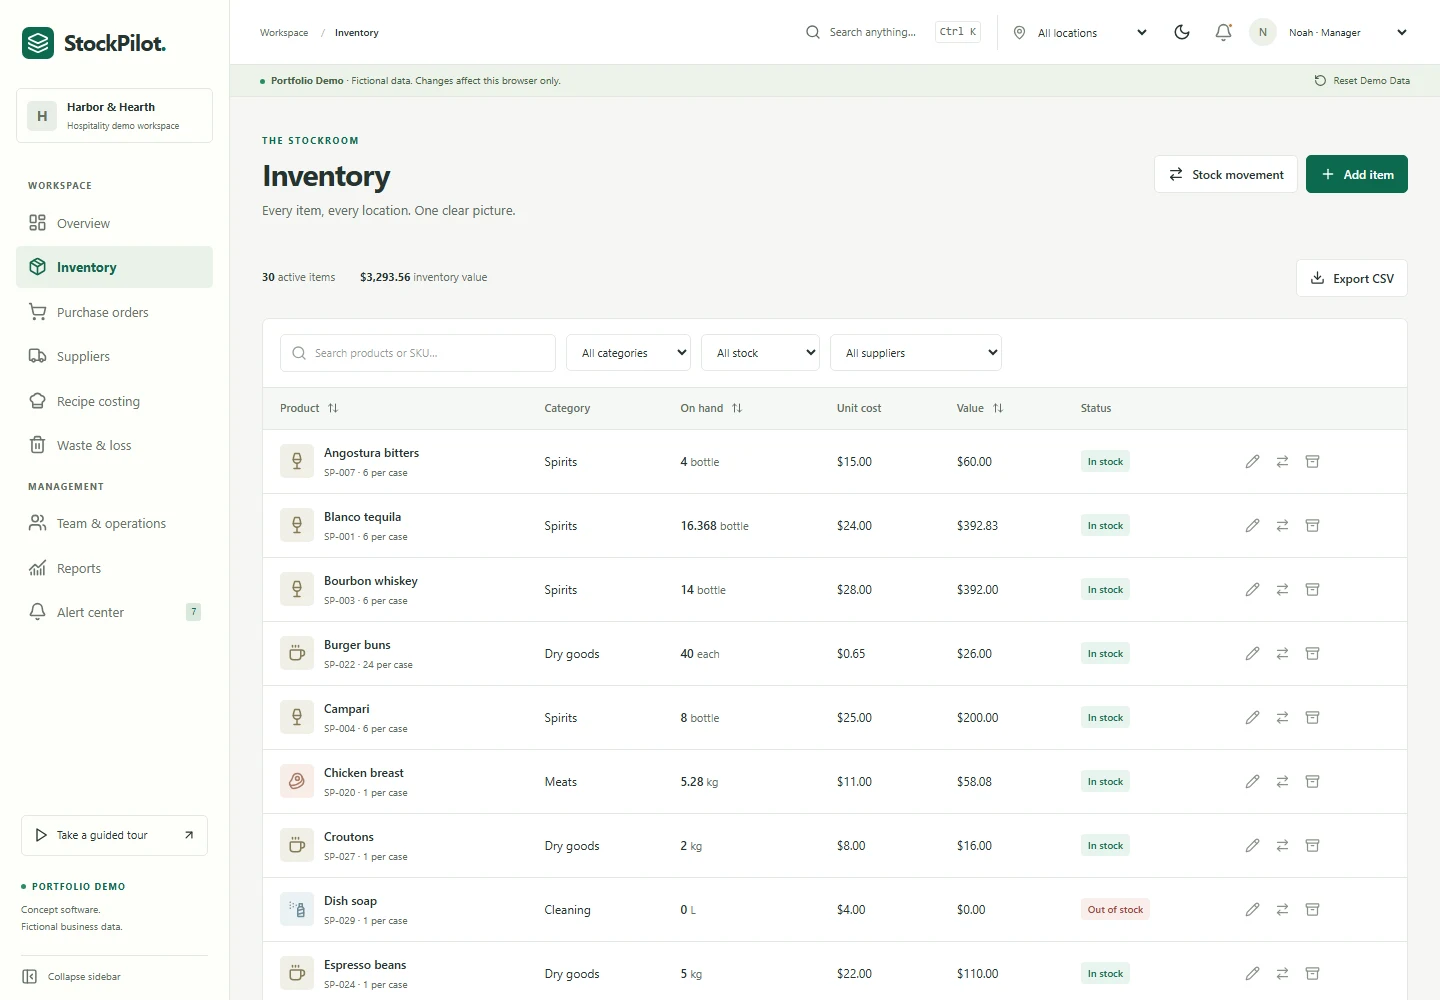Click the StockPilot logo icon
The height and width of the screenshot is (1000, 1440).
coord(38,43)
